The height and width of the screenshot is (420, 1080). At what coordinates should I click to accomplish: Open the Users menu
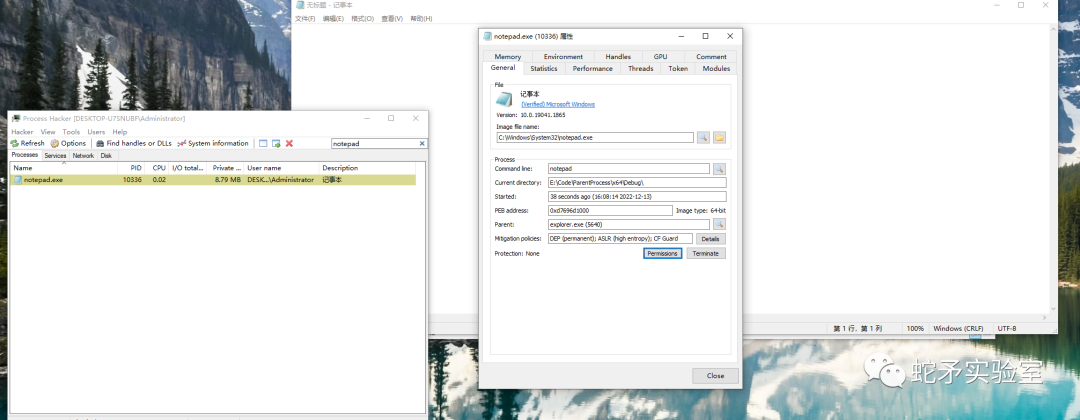(96, 132)
